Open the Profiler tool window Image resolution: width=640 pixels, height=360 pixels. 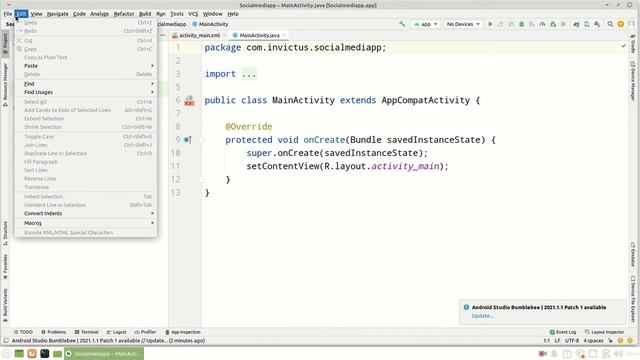(145, 332)
